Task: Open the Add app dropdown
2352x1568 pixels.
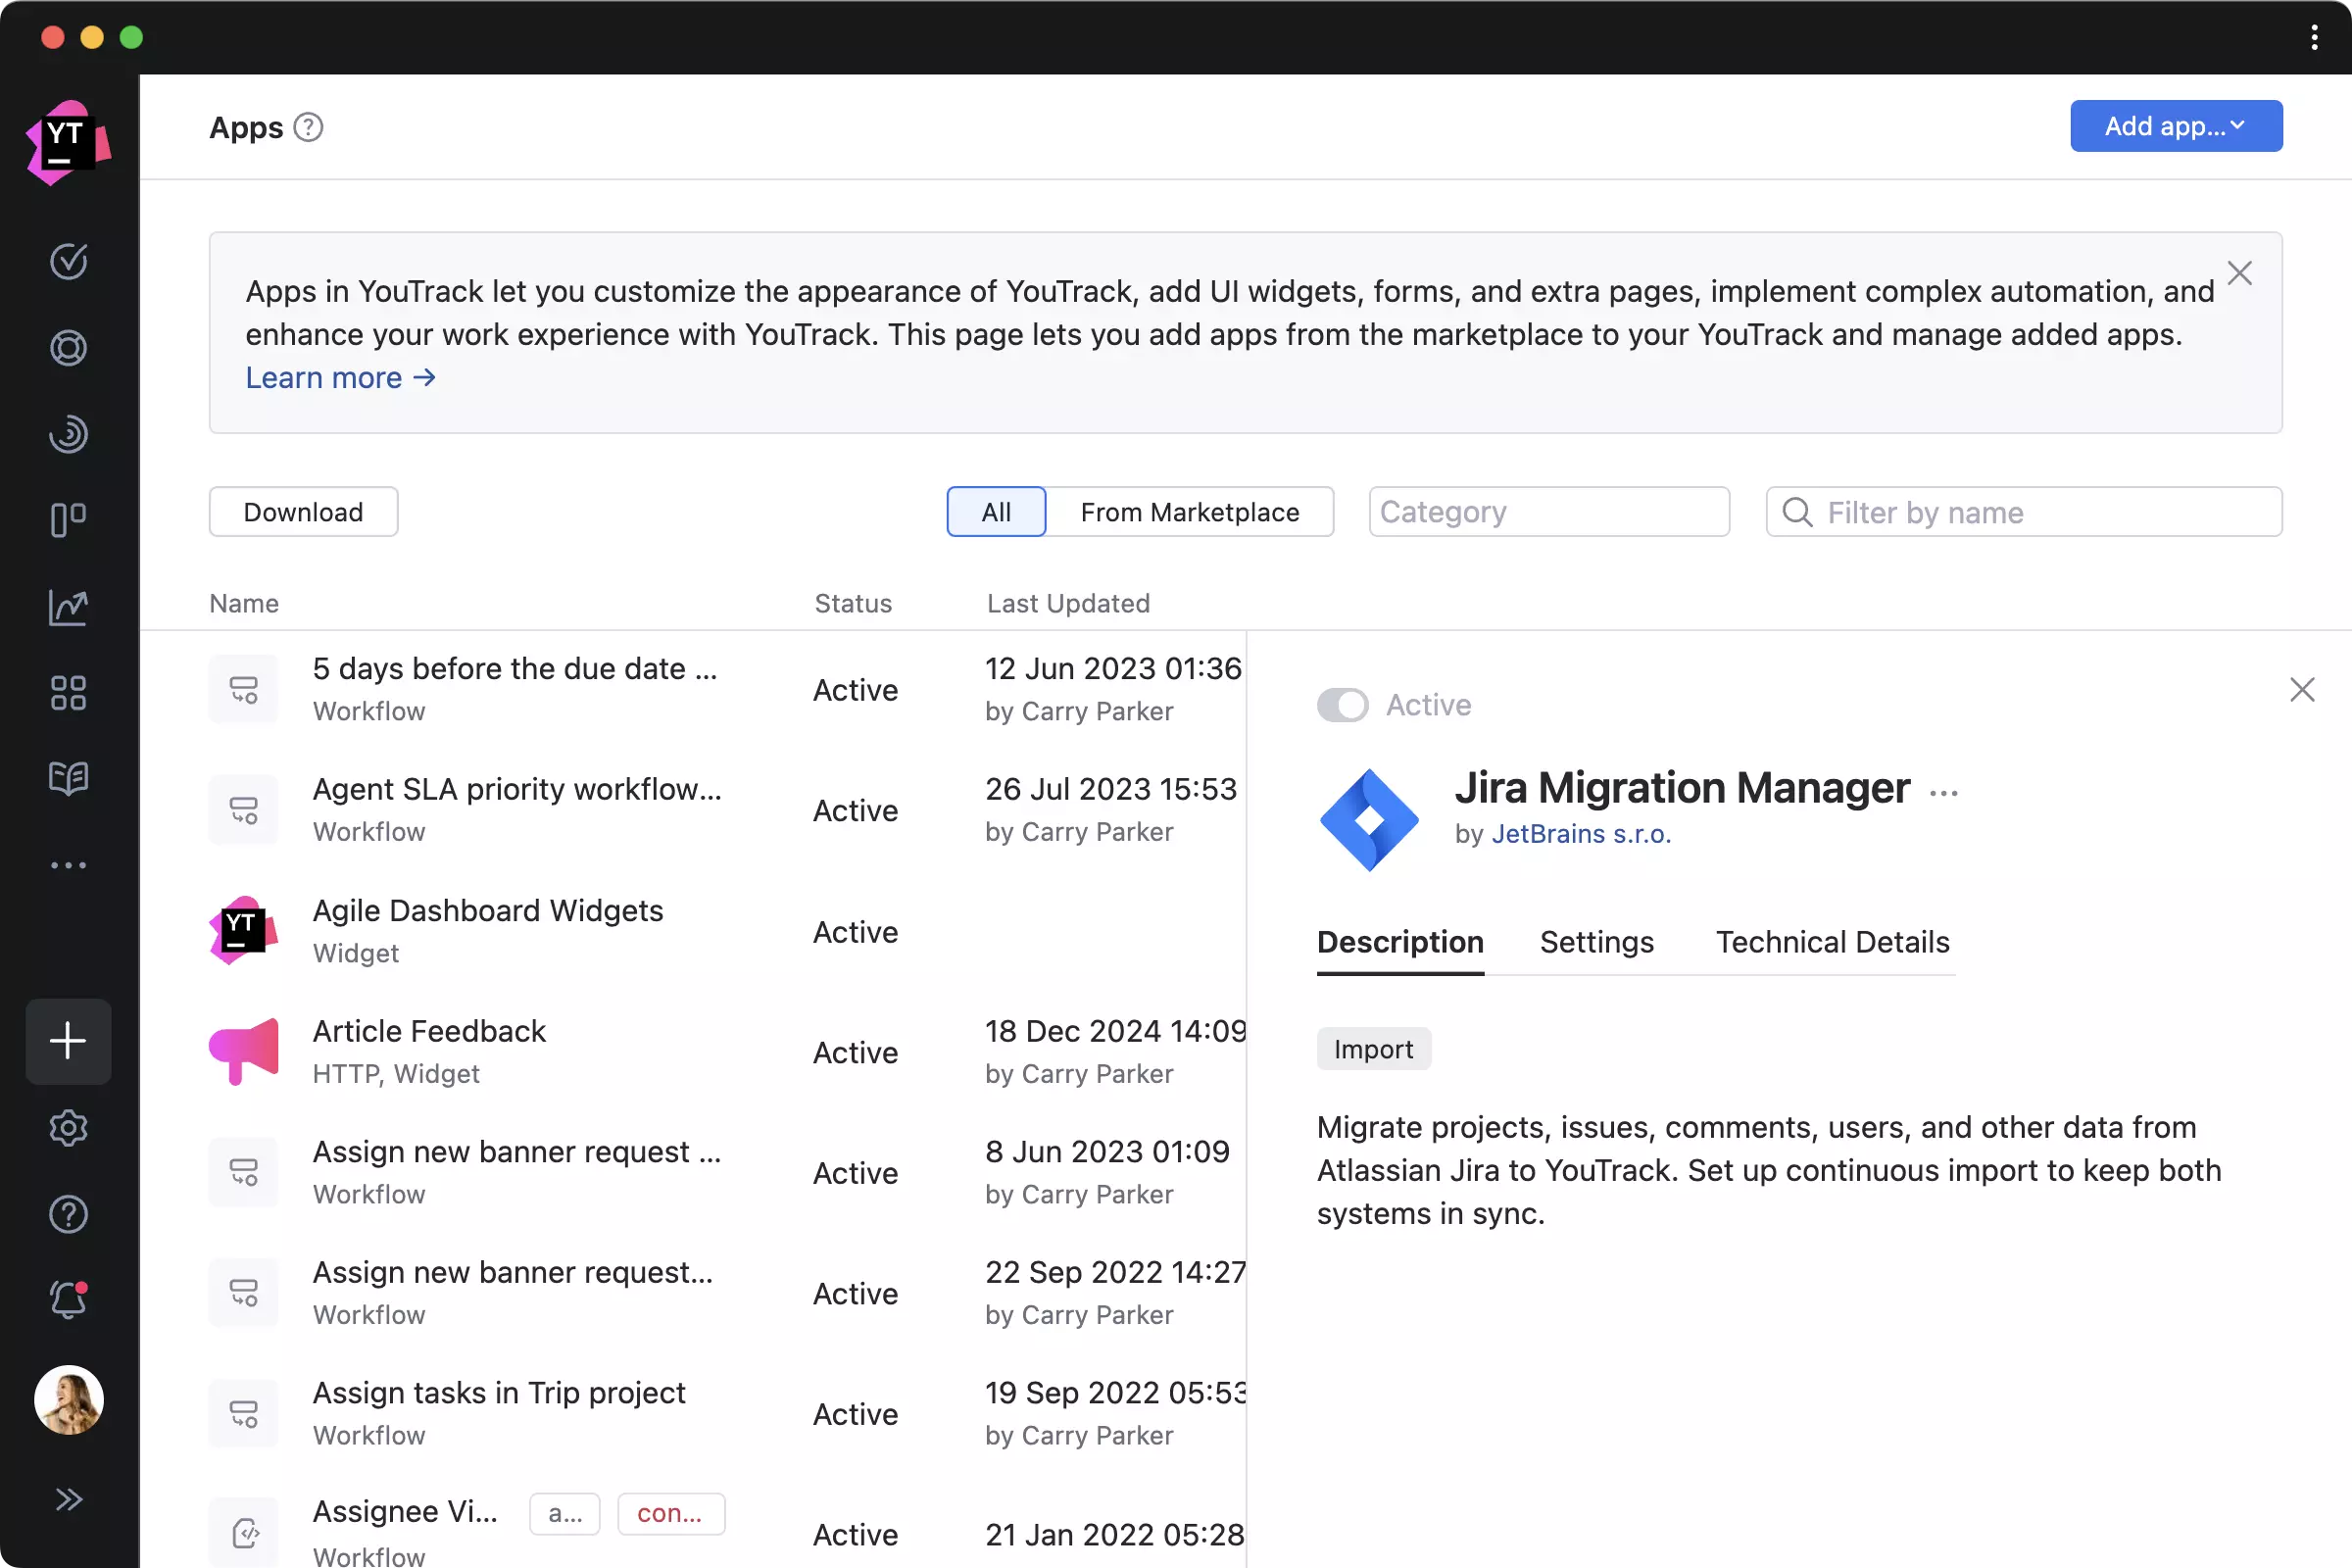Action: [2175, 126]
